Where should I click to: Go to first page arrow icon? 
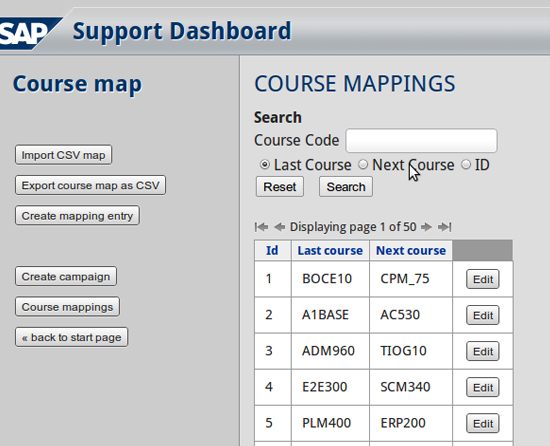(x=261, y=227)
